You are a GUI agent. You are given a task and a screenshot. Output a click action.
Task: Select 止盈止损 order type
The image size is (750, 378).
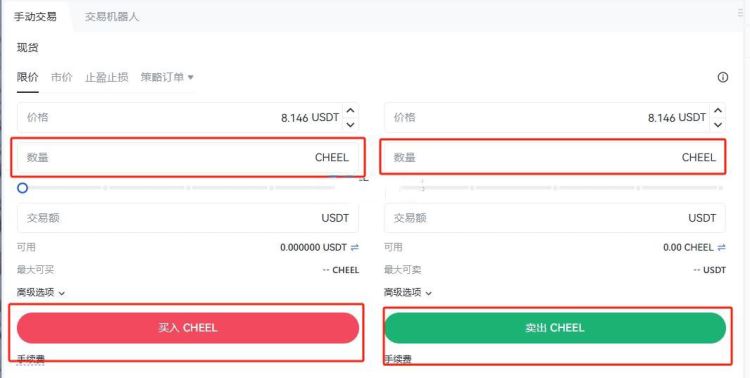click(x=107, y=77)
